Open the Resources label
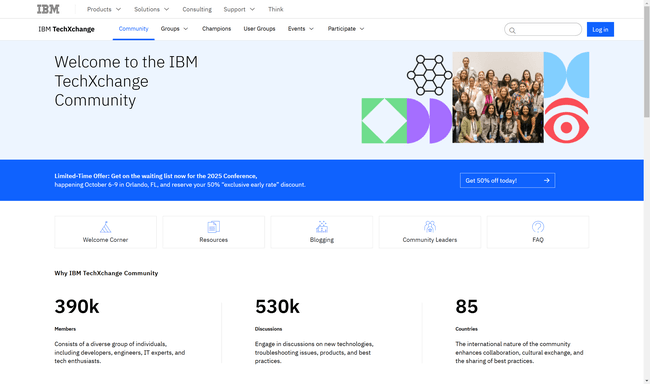 coord(213,240)
